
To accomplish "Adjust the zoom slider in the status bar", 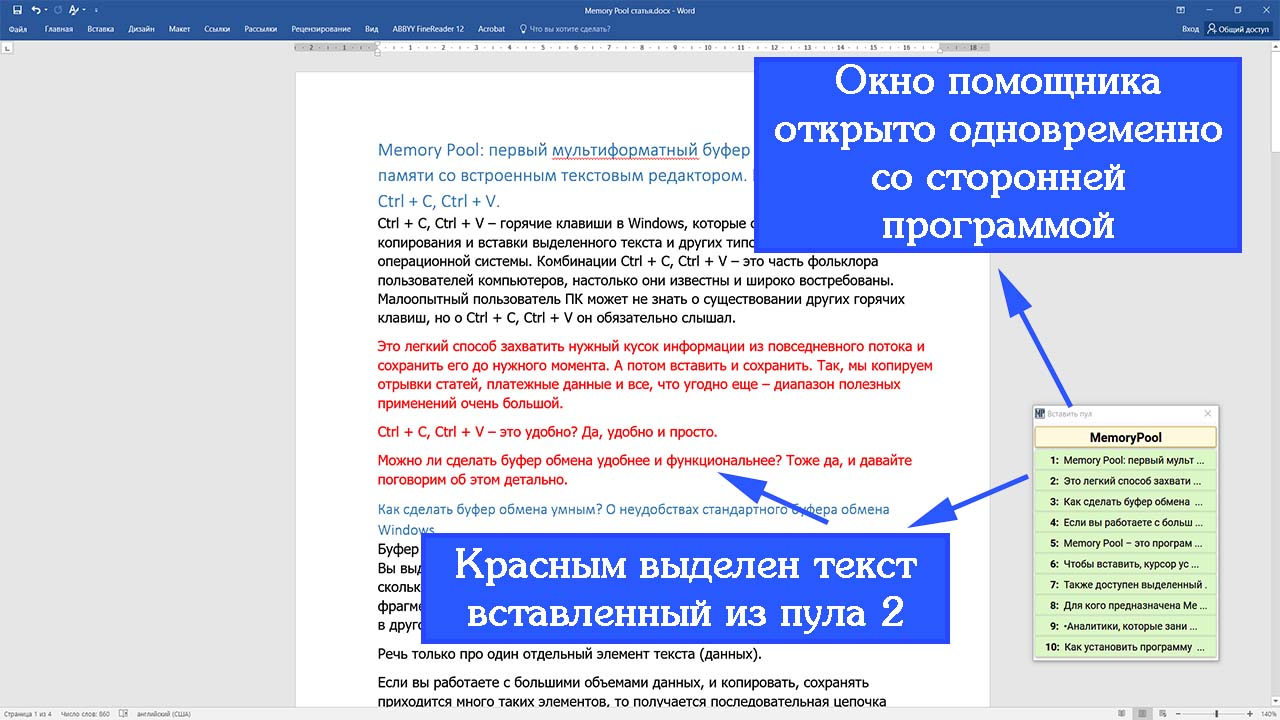I will coord(1217,713).
